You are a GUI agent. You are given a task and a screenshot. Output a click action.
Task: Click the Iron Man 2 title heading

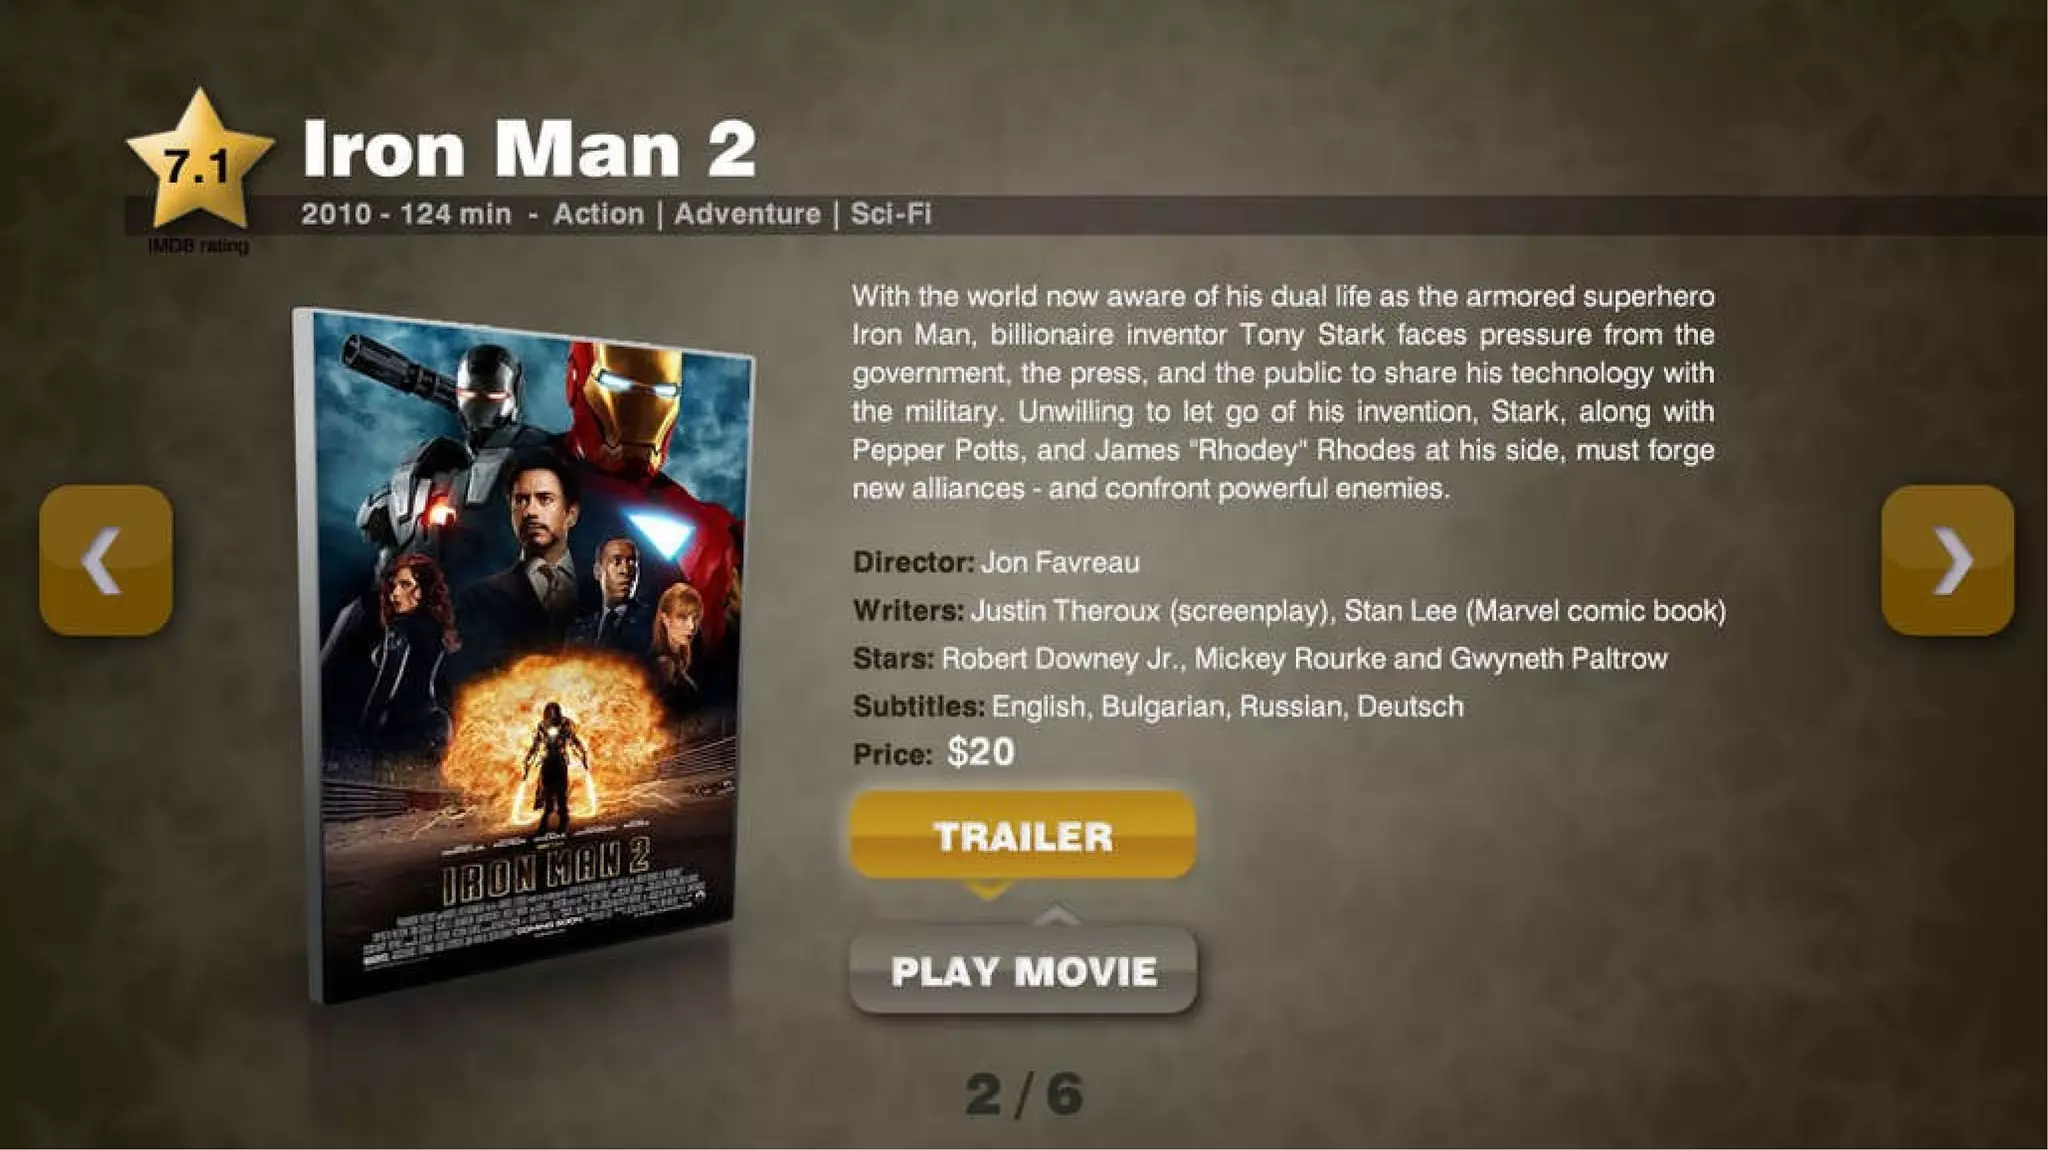click(x=529, y=148)
